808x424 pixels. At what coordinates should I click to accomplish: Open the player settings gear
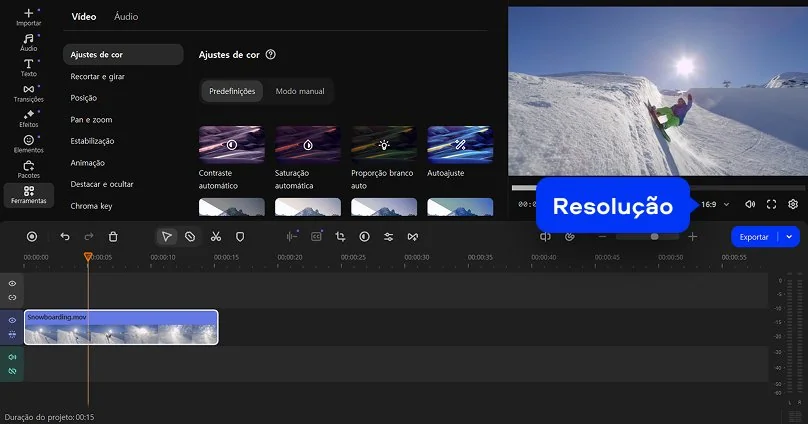point(793,204)
